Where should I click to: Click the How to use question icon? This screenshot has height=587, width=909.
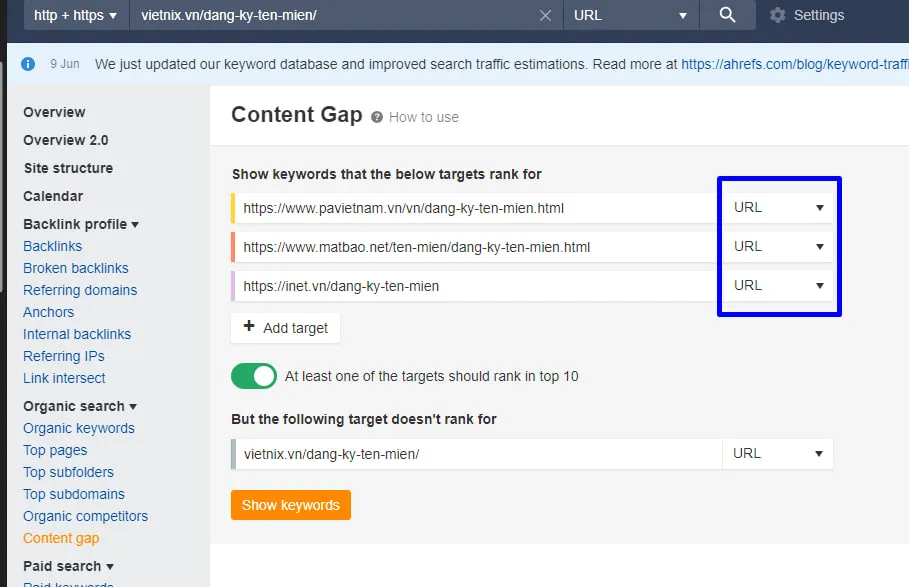(377, 117)
